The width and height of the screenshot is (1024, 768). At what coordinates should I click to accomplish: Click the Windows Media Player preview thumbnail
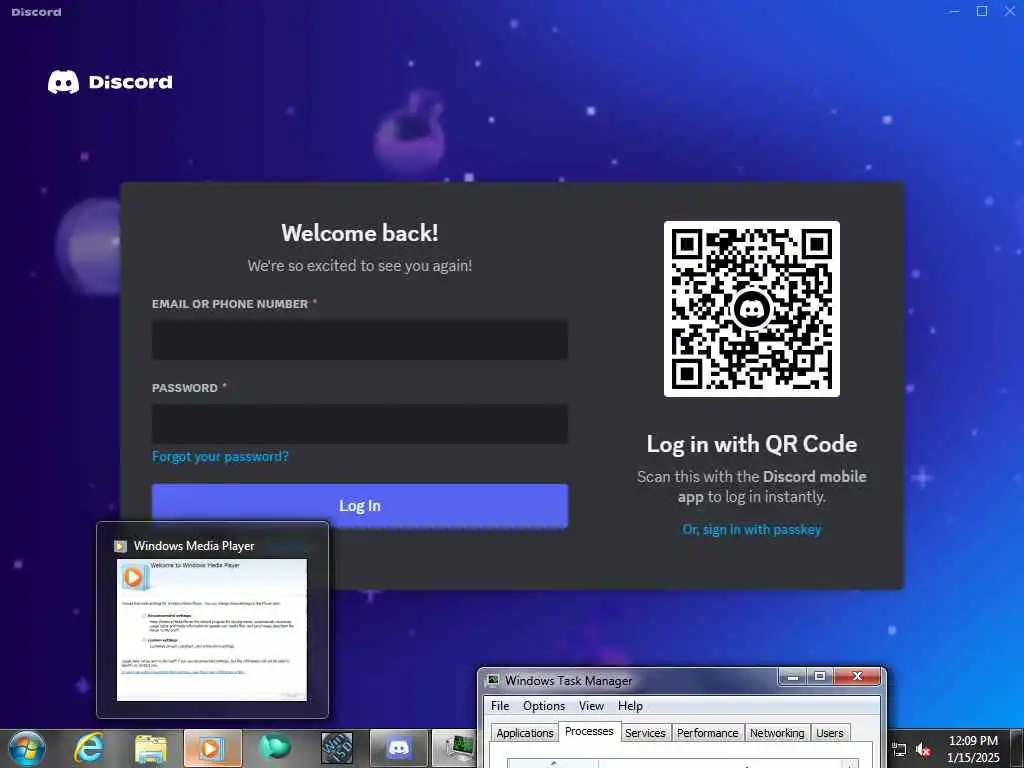pos(212,630)
